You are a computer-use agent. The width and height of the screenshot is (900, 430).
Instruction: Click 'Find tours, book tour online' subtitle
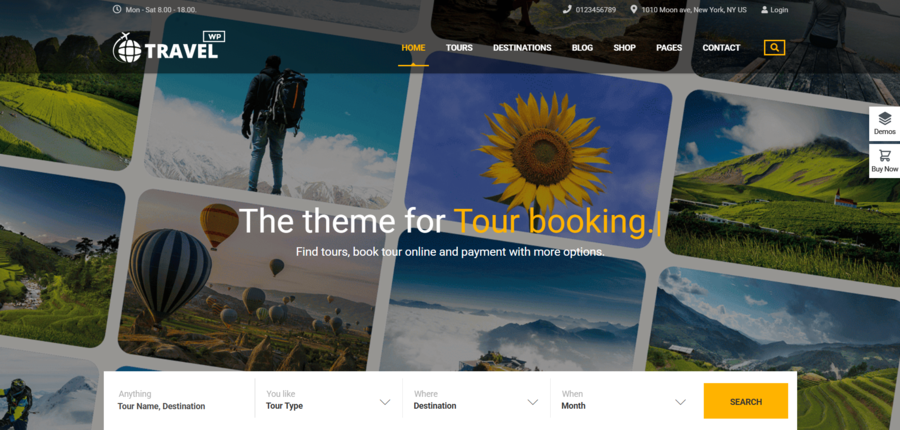click(450, 251)
